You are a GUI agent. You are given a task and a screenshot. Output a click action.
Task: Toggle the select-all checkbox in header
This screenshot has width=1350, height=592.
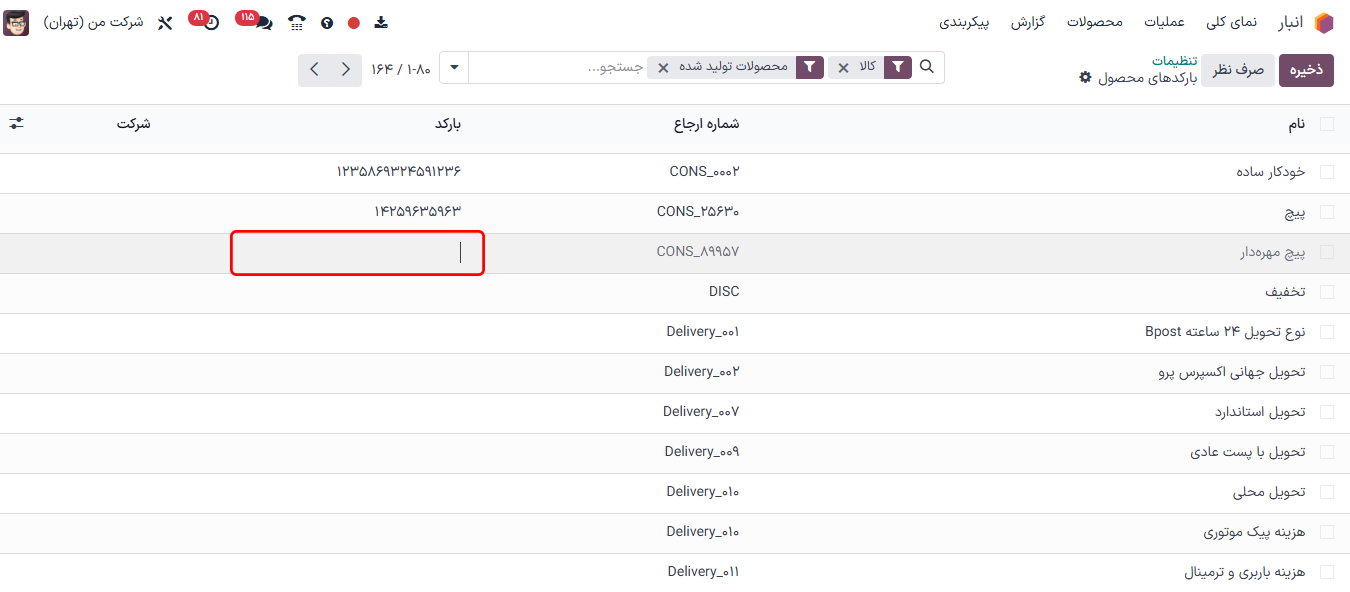pos(1327,124)
